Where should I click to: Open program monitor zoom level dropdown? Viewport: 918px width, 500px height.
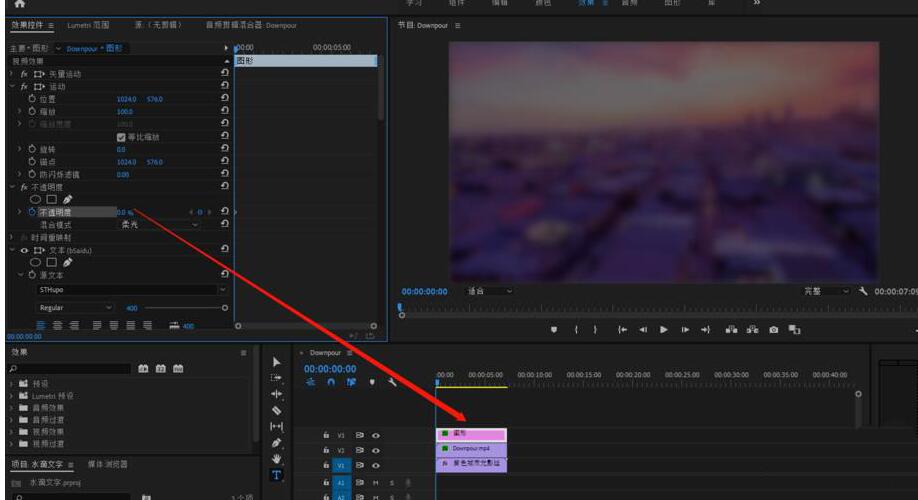(x=489, y=291)
